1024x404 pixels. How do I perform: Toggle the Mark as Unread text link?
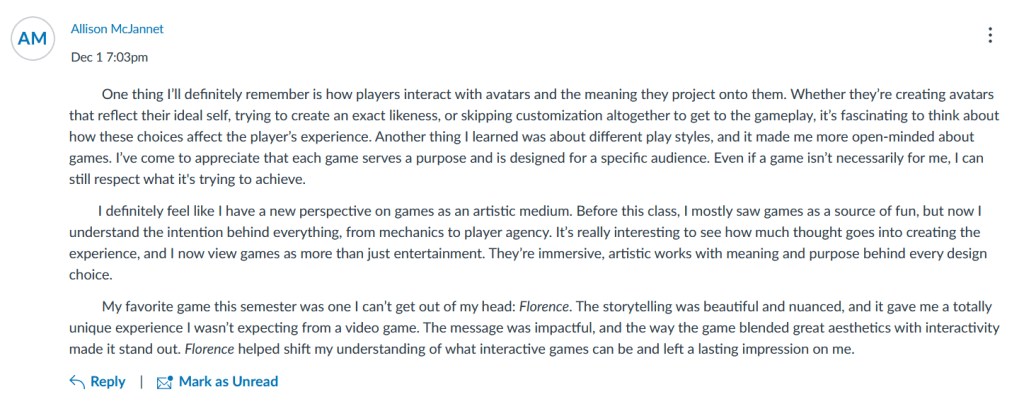point(228,382)
